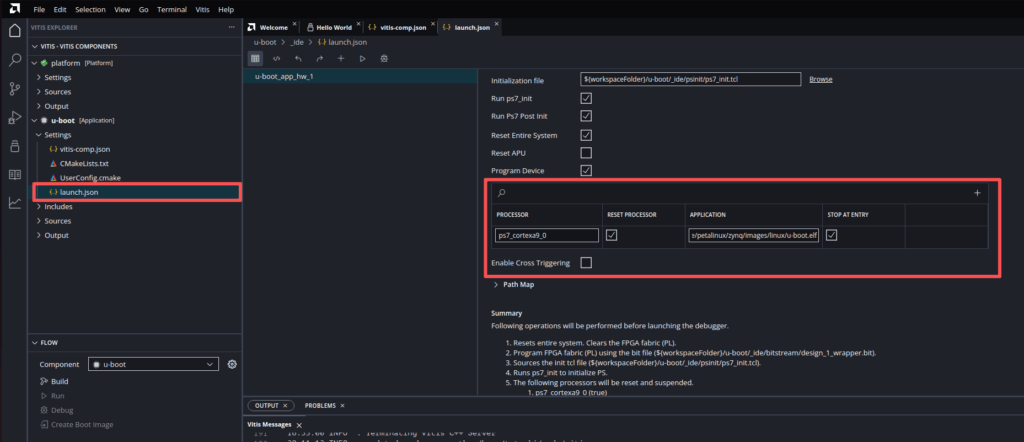1024x442 pixels.
Task: Click the AMD logo in the title bar
Action: [x=14, y=8]
